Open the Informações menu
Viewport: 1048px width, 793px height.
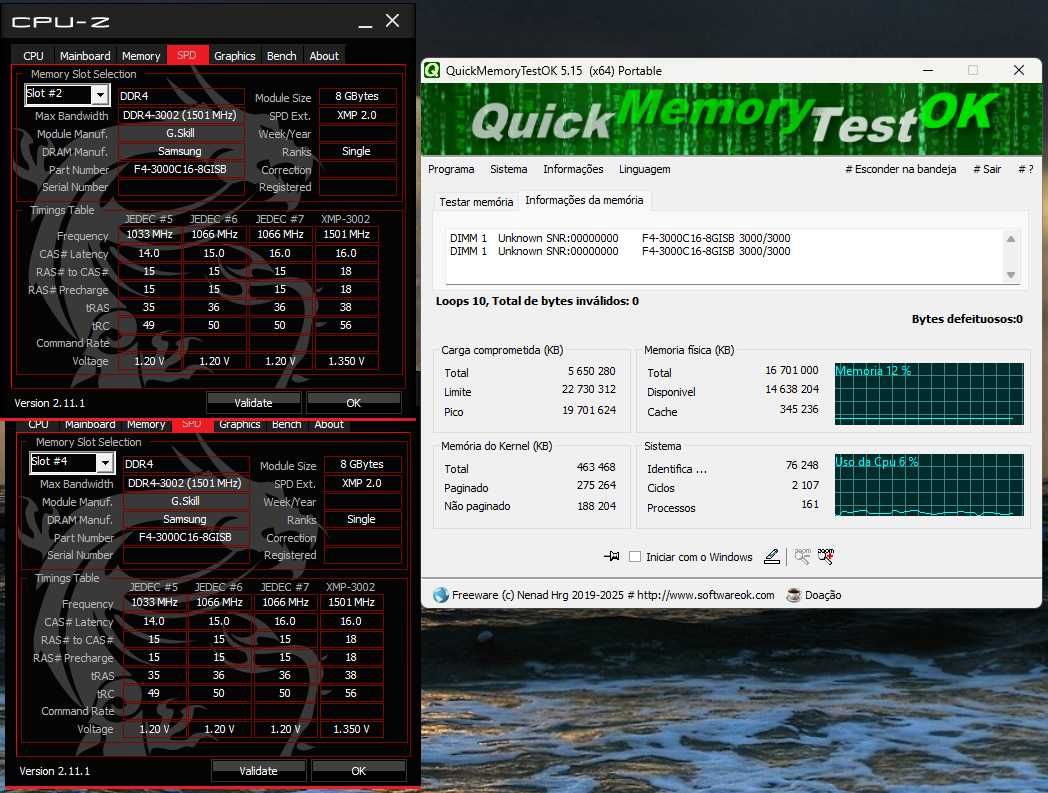[x=573, y=169]
